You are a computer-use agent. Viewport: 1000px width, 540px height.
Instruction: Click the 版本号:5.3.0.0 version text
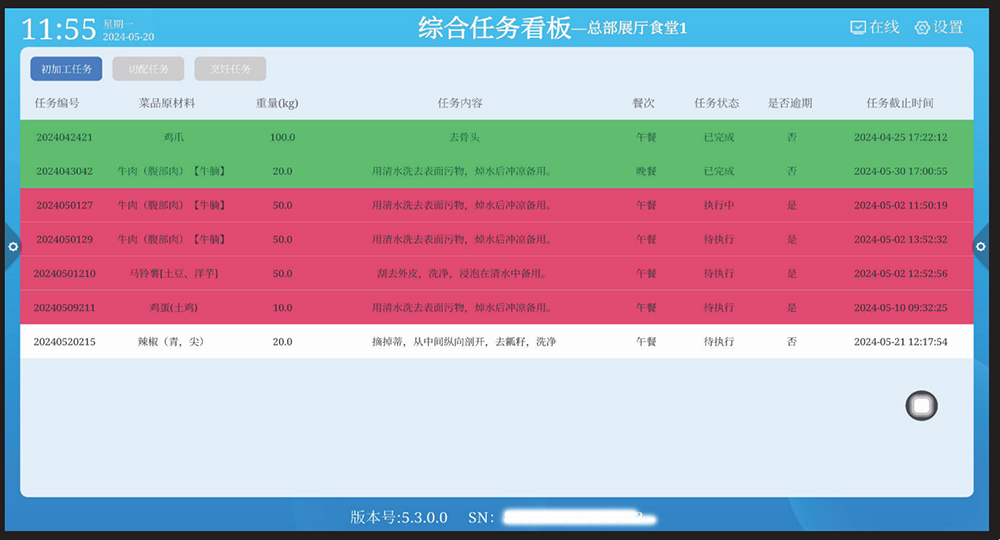tap(399, 517)
